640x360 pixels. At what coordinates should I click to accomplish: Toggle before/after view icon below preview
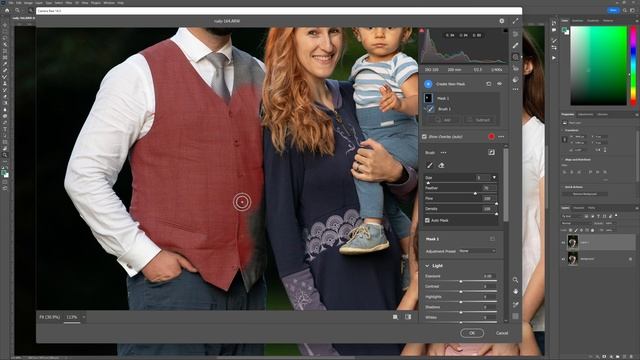[396, 317]
